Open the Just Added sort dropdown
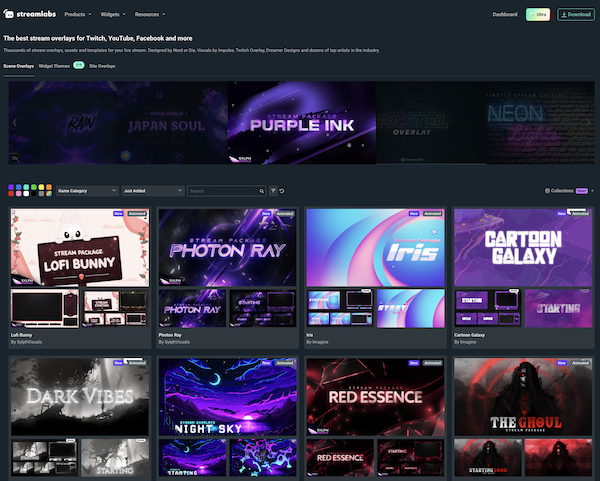Image resolution: width=600 pixels, height=481 pixels. 153,191
